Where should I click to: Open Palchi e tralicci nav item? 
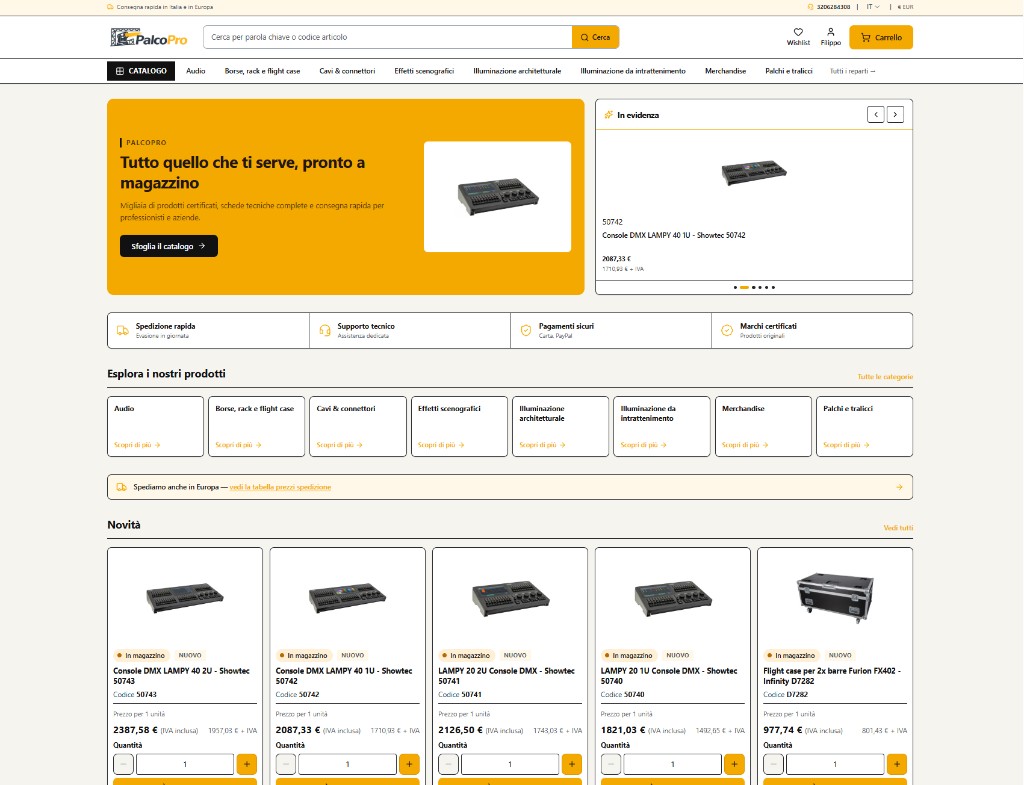789,71
